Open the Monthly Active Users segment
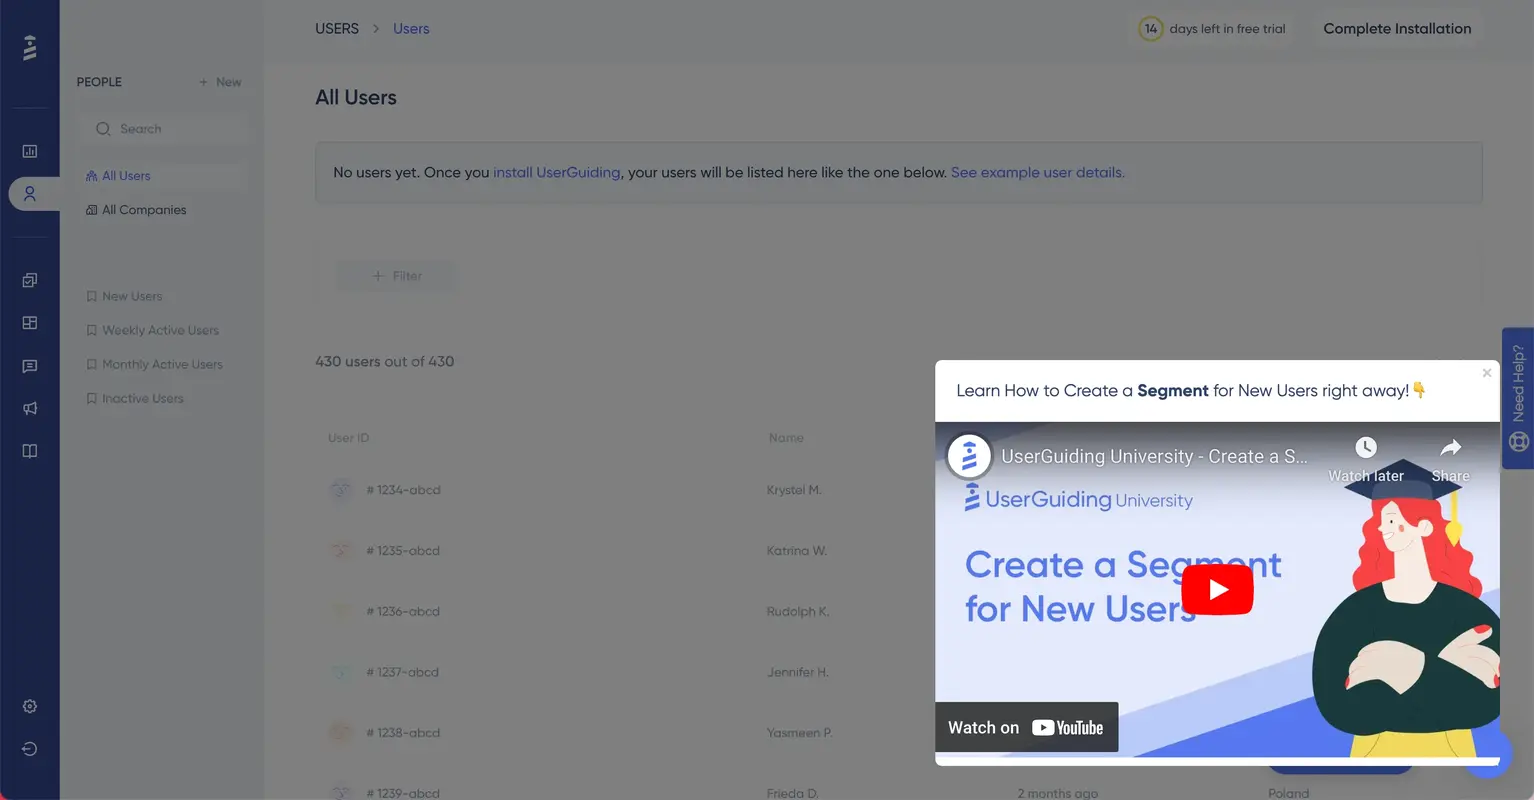 click(163, 364)
